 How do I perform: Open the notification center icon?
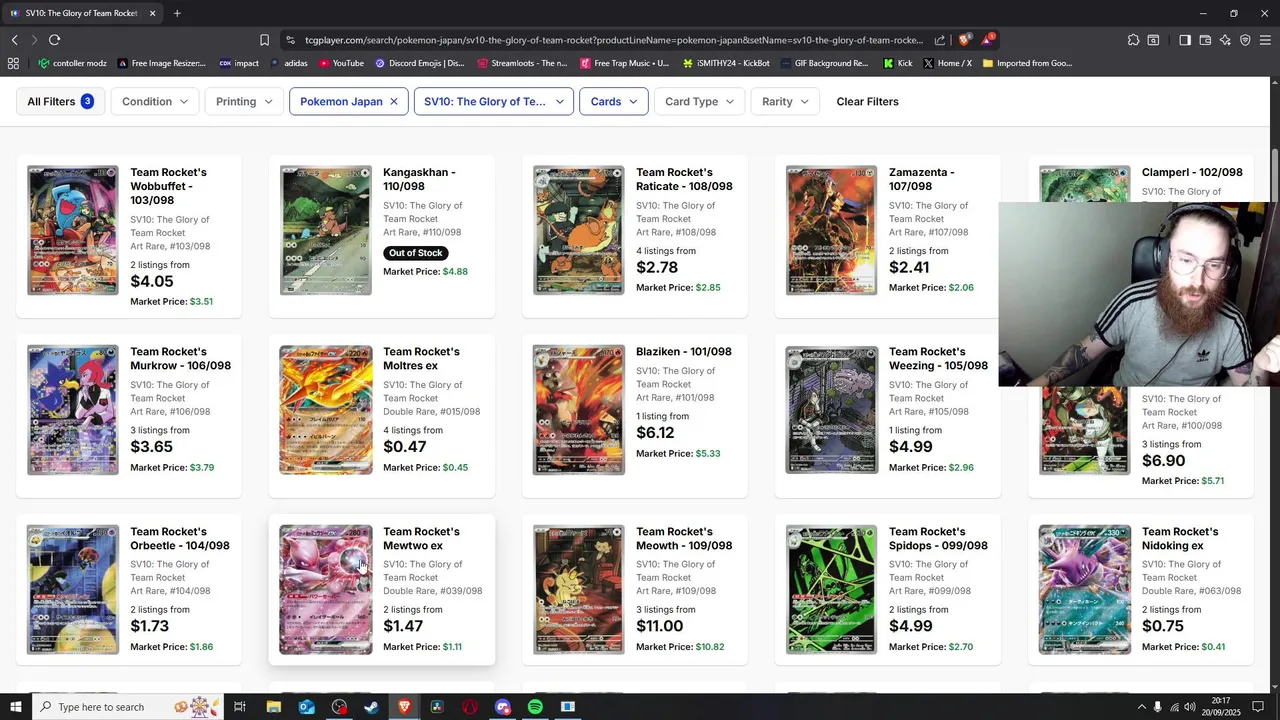click(x=1259, y=707)
